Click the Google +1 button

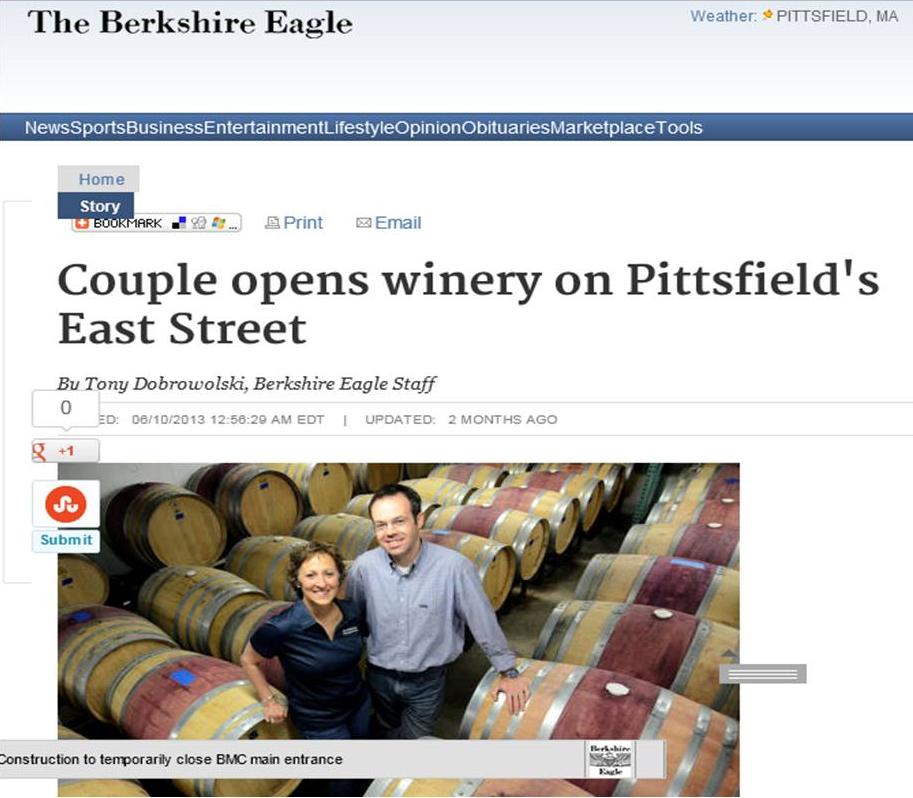pos(66,450)
